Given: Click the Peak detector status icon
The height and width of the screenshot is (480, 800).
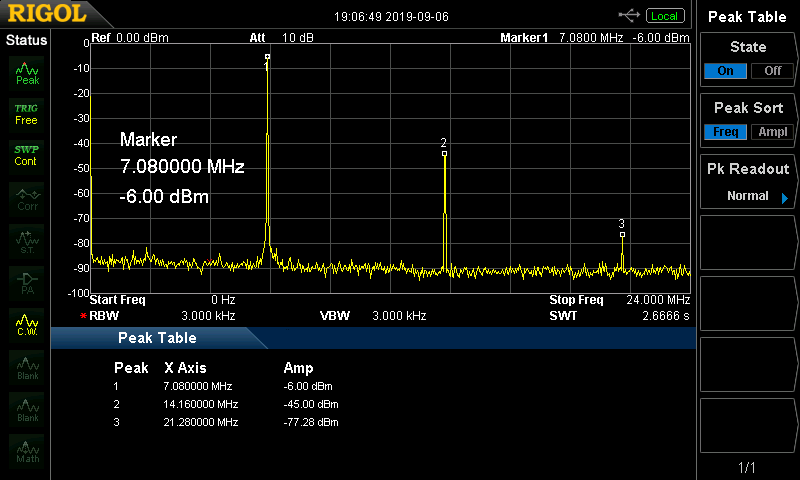Looking at the screenshot, I should click(x=27, y=72).
